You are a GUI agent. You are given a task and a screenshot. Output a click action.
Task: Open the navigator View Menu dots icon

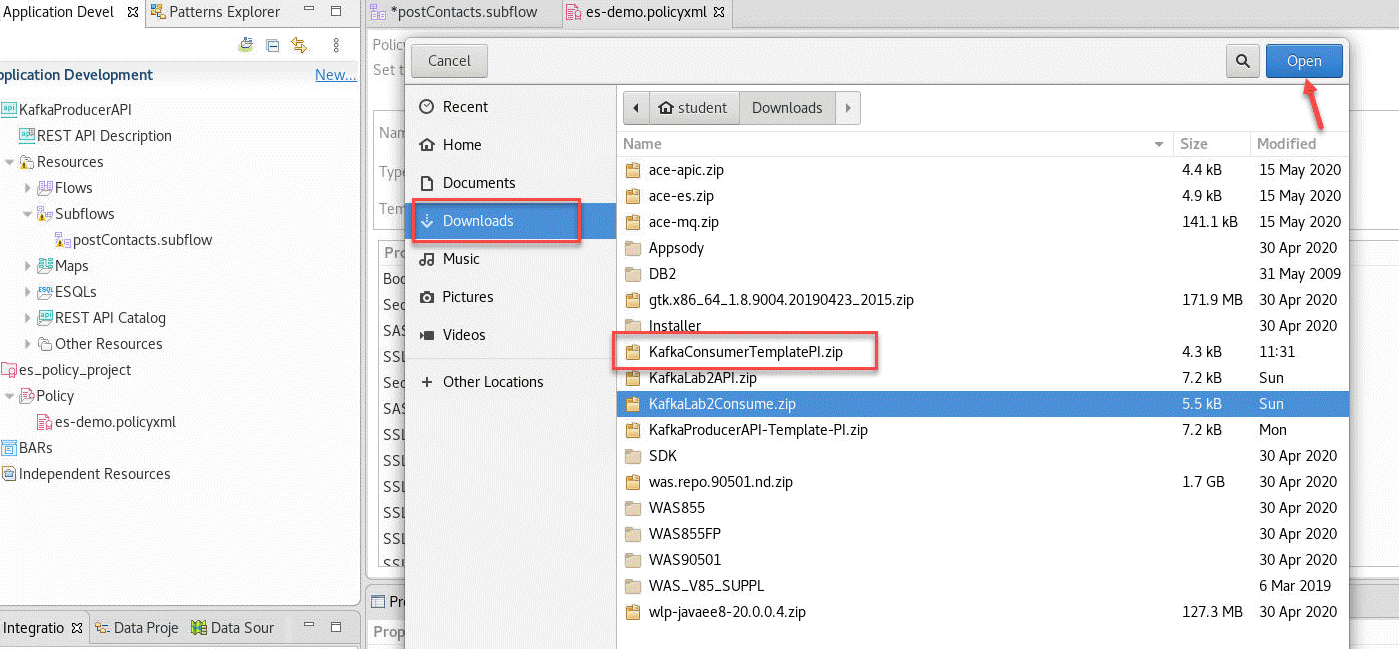336,45
